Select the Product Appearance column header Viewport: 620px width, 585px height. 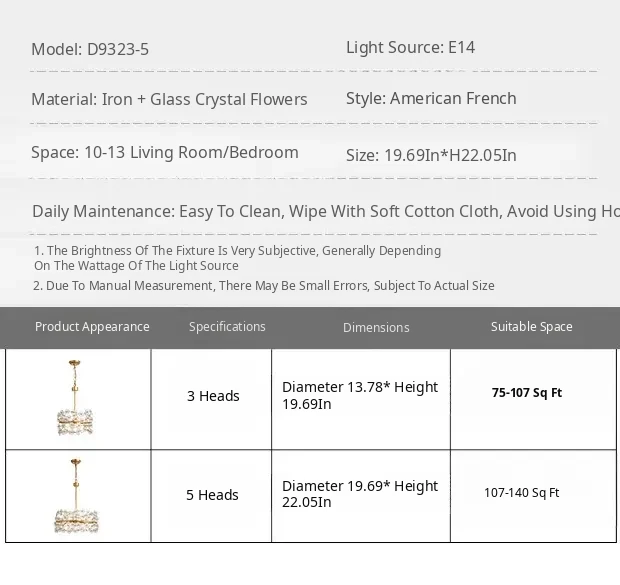click(x=92, y=327)
